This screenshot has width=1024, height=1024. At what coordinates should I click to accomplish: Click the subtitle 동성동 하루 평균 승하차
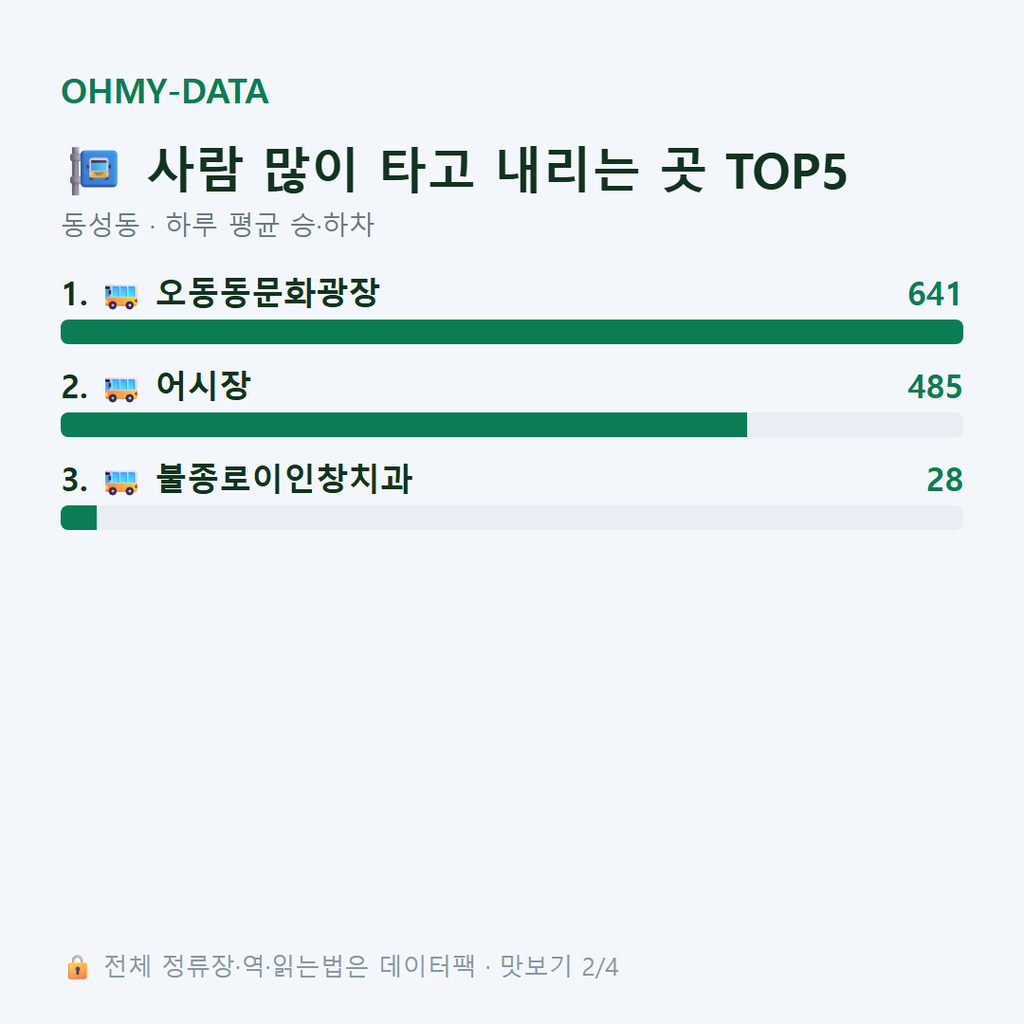coord(217,225)
